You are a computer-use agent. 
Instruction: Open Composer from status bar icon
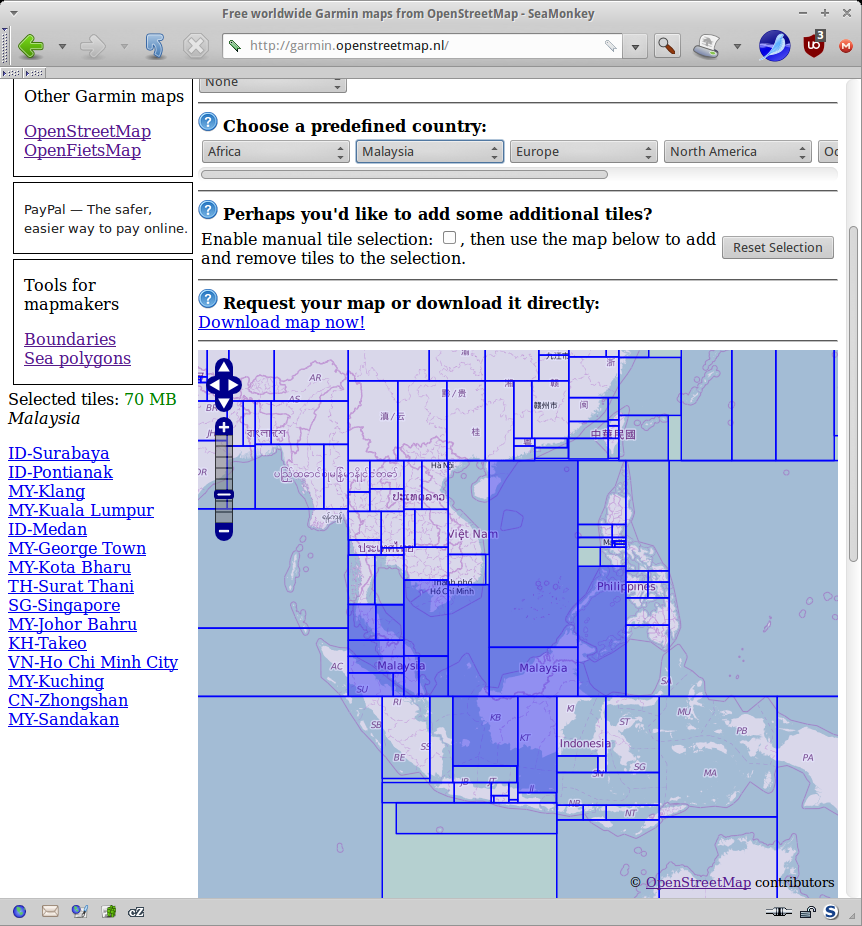pyautogui.click(x=80, y=912)
